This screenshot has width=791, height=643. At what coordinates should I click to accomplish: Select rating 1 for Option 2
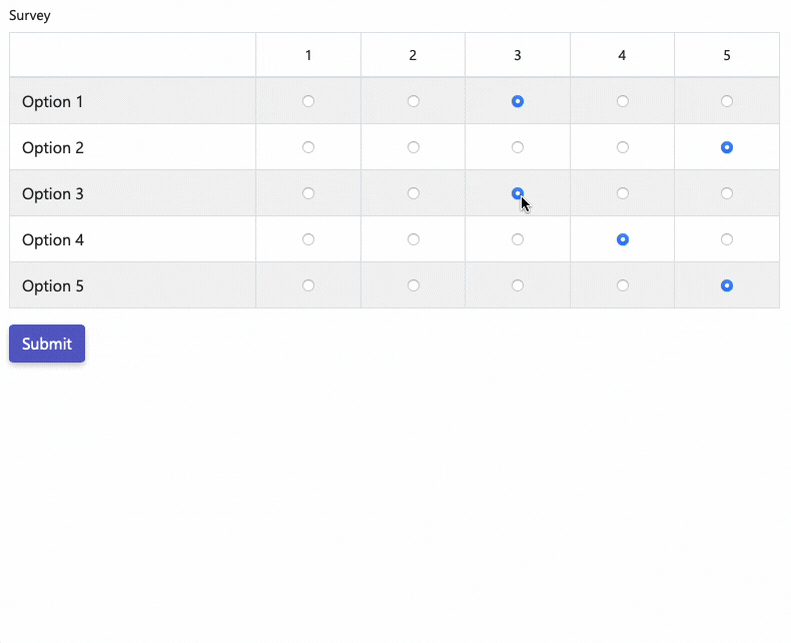[x=308, y=147]
